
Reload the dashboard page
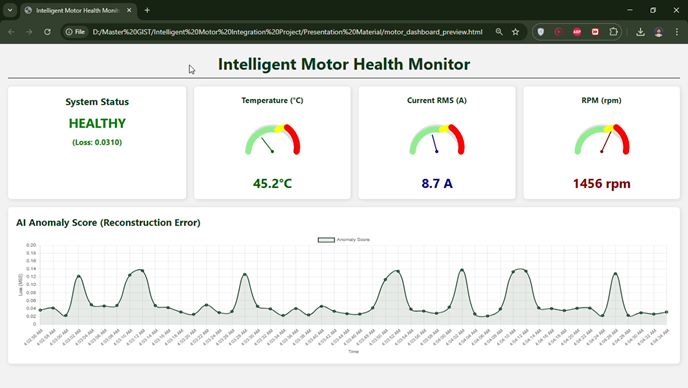pyautogui.click(x=47, y=32)
